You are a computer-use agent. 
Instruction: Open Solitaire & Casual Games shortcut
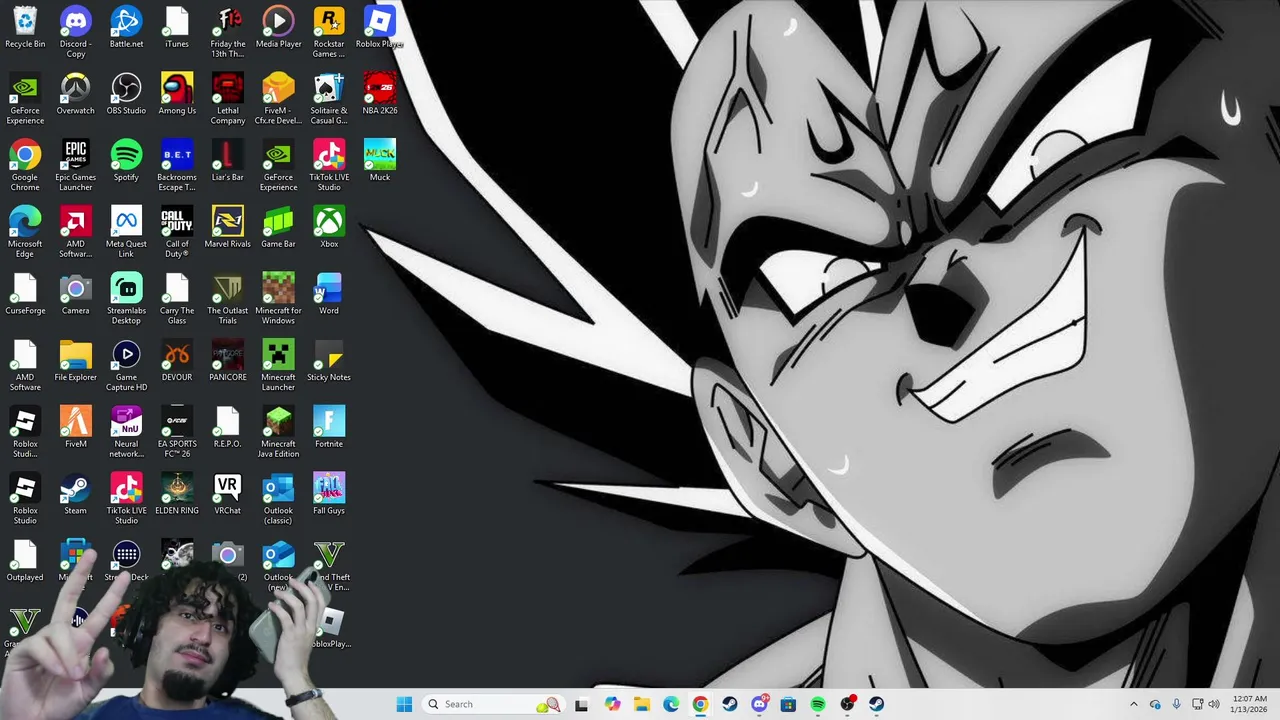329,99
